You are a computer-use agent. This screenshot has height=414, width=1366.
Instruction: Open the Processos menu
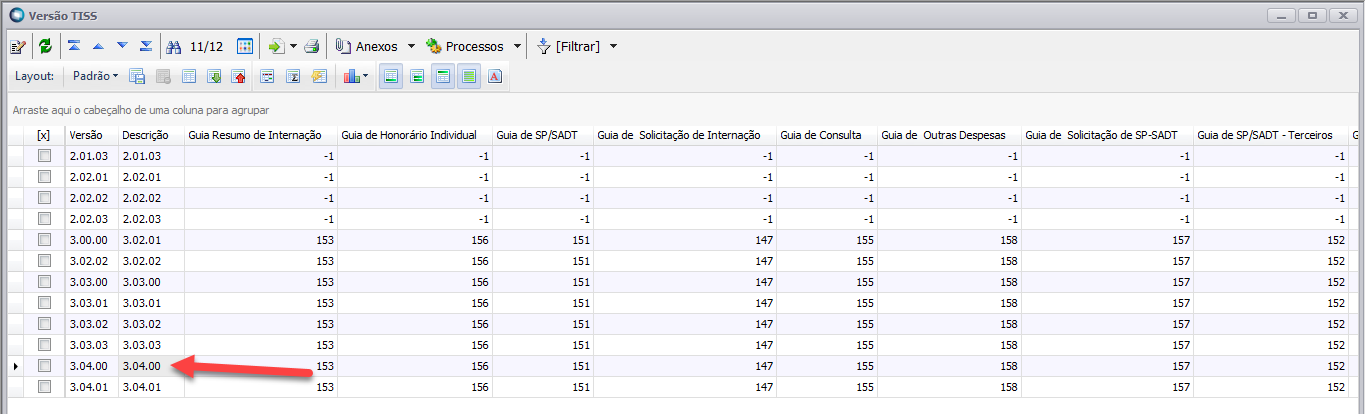click(x=465, y=46)
